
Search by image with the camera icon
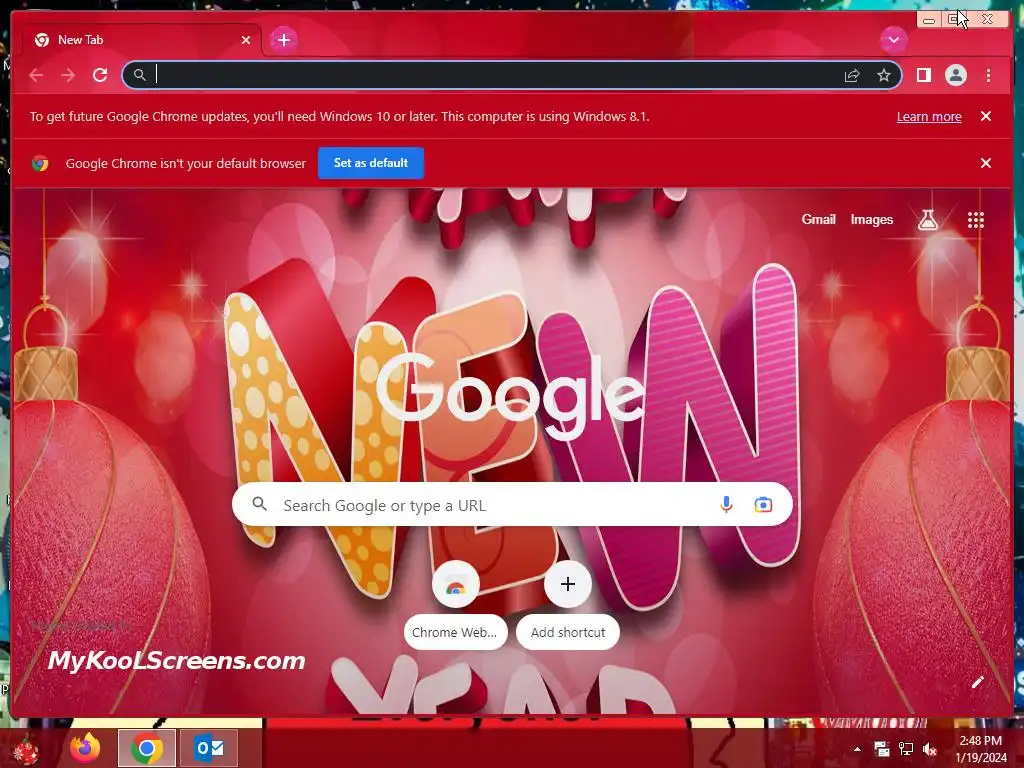coord(763,504)
